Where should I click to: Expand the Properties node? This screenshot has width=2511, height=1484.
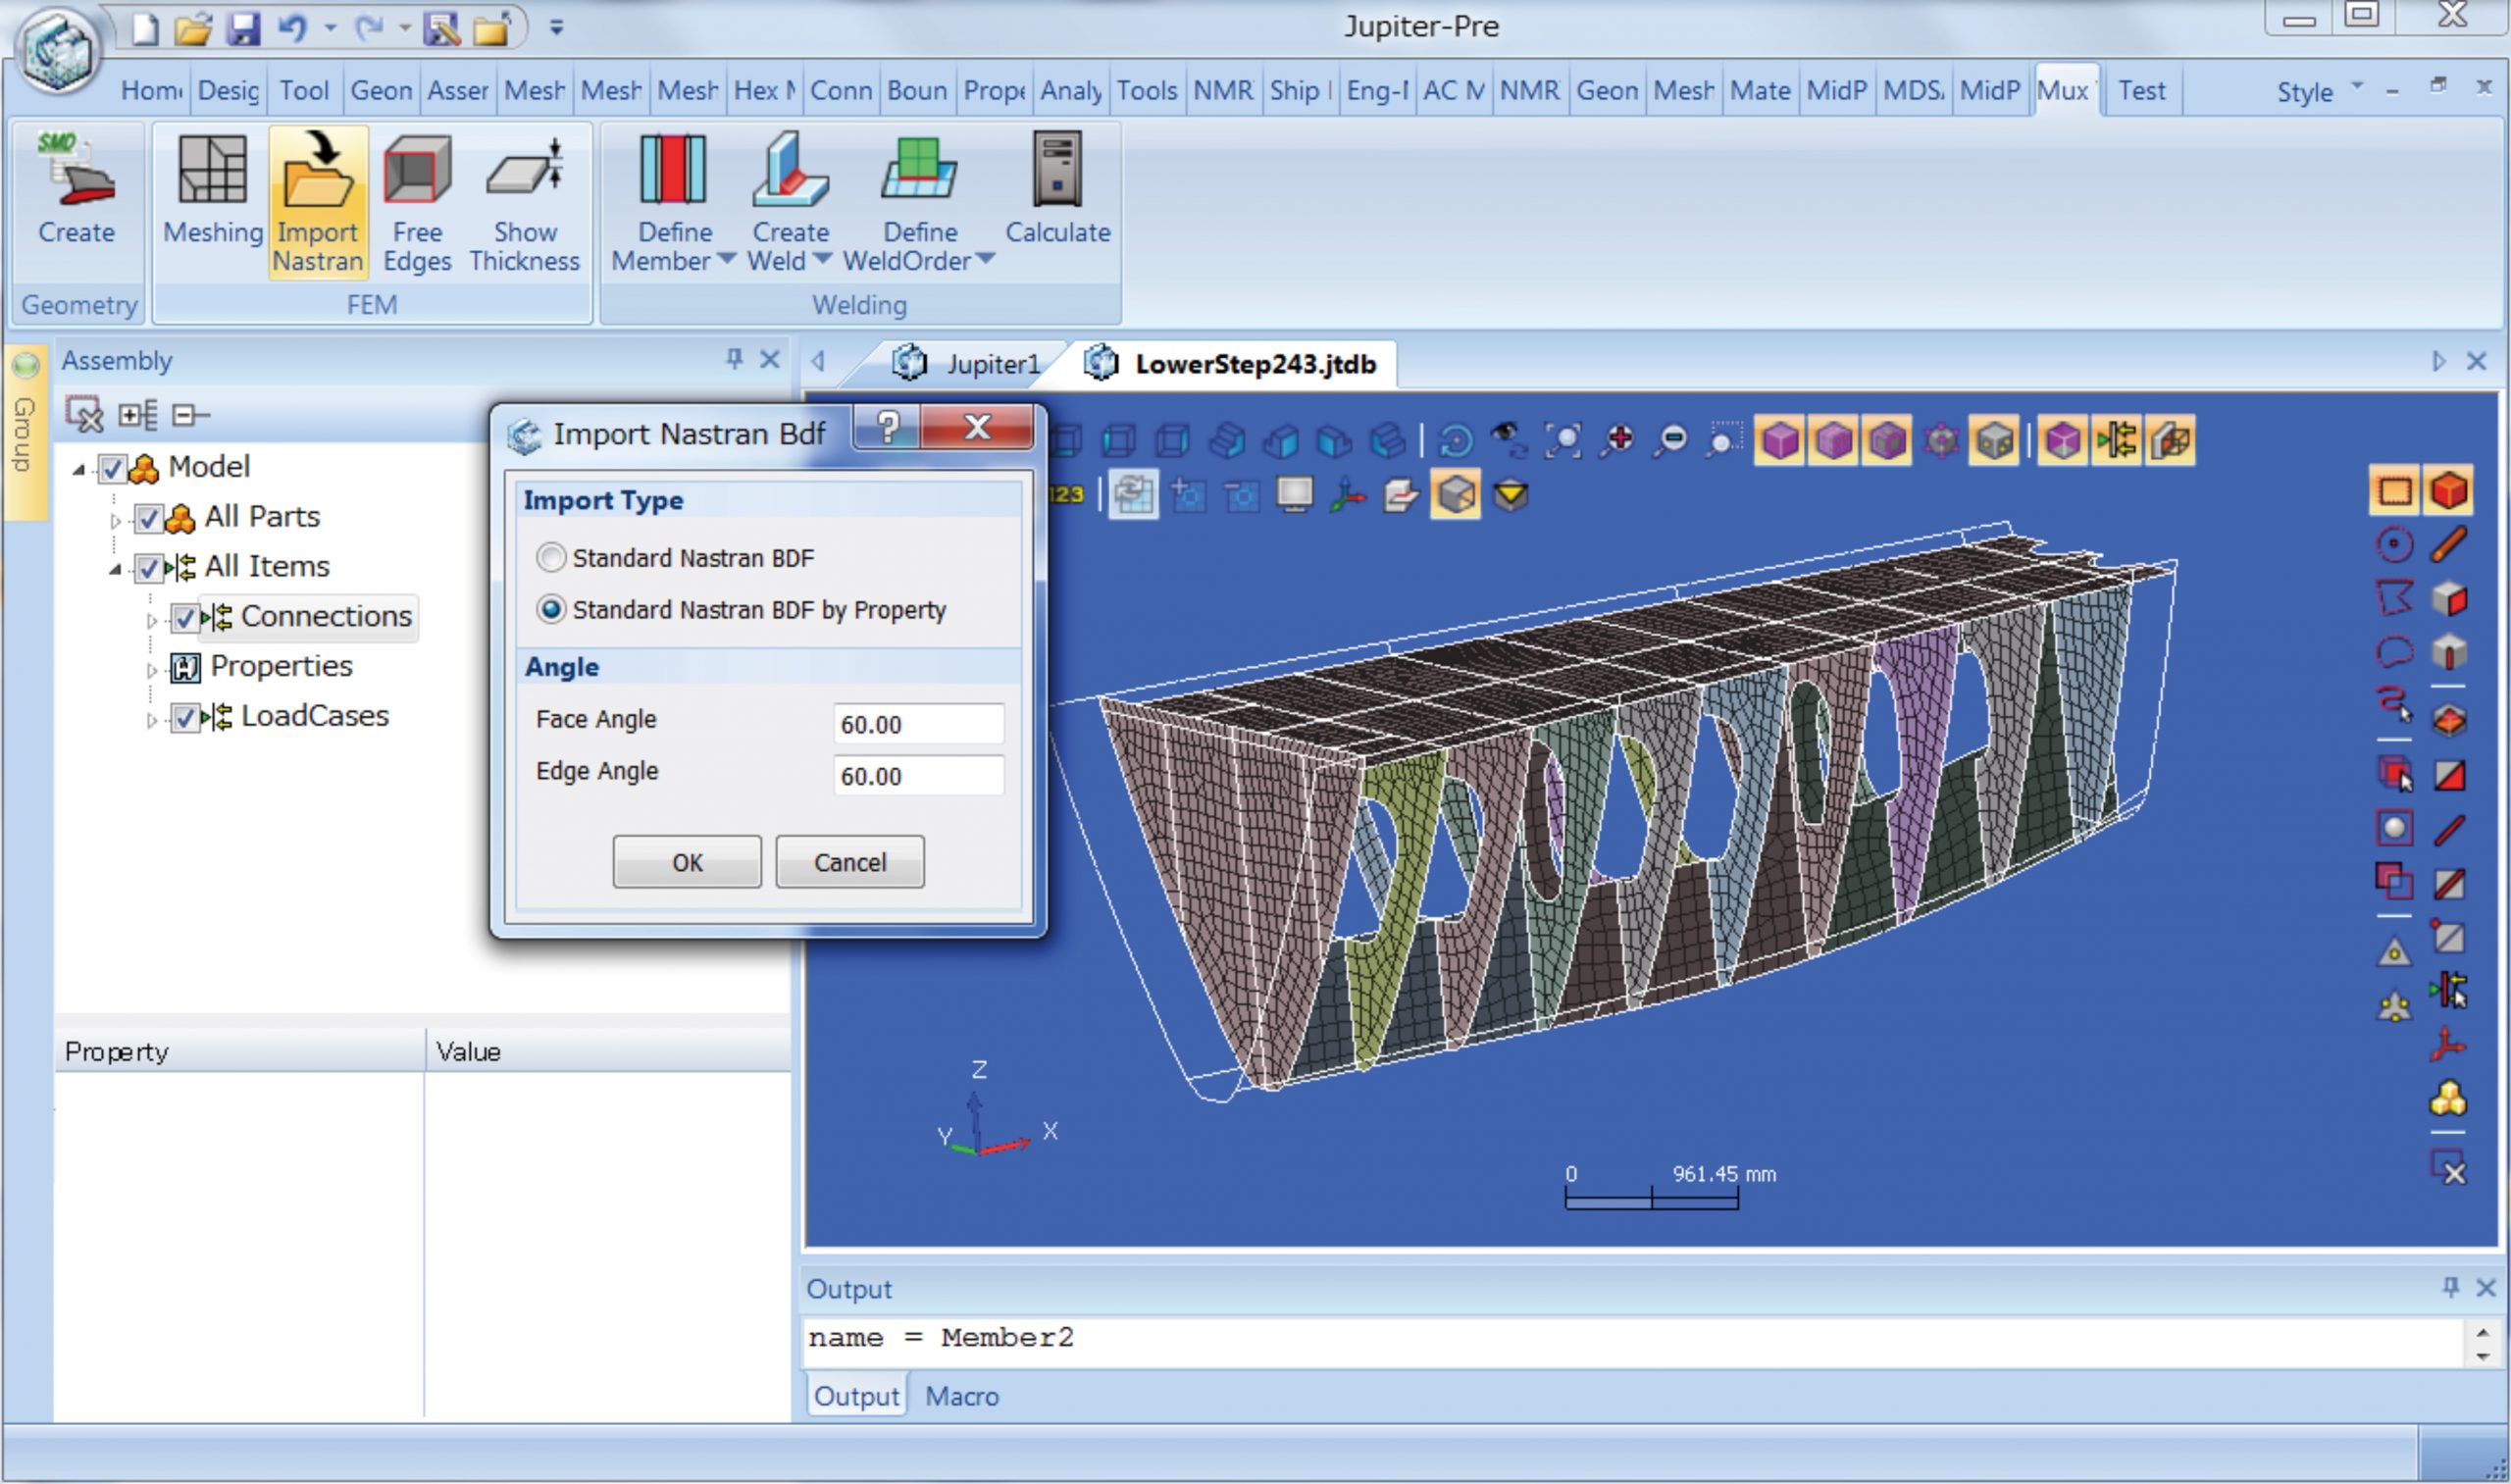point(151,669)
